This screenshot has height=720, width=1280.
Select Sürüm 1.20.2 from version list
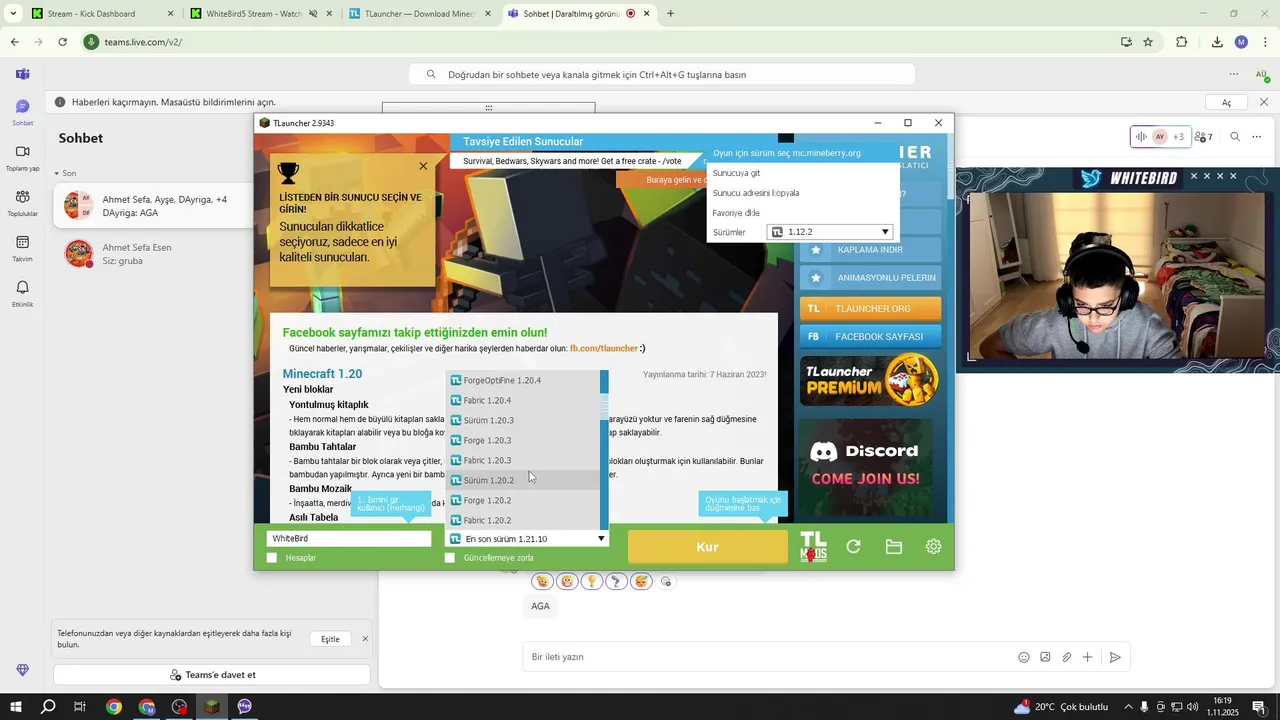tap(523, 480)
